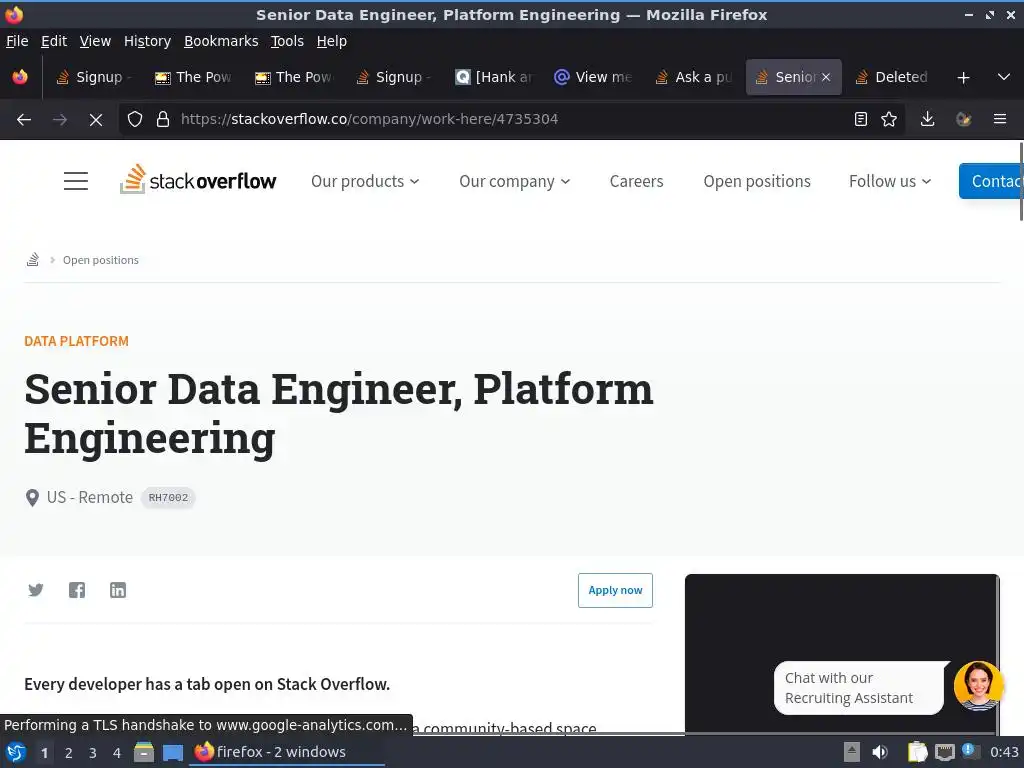The image size is (1024, 768).
Task: Switch to workspace 3
Action: (x=93, y=753)
